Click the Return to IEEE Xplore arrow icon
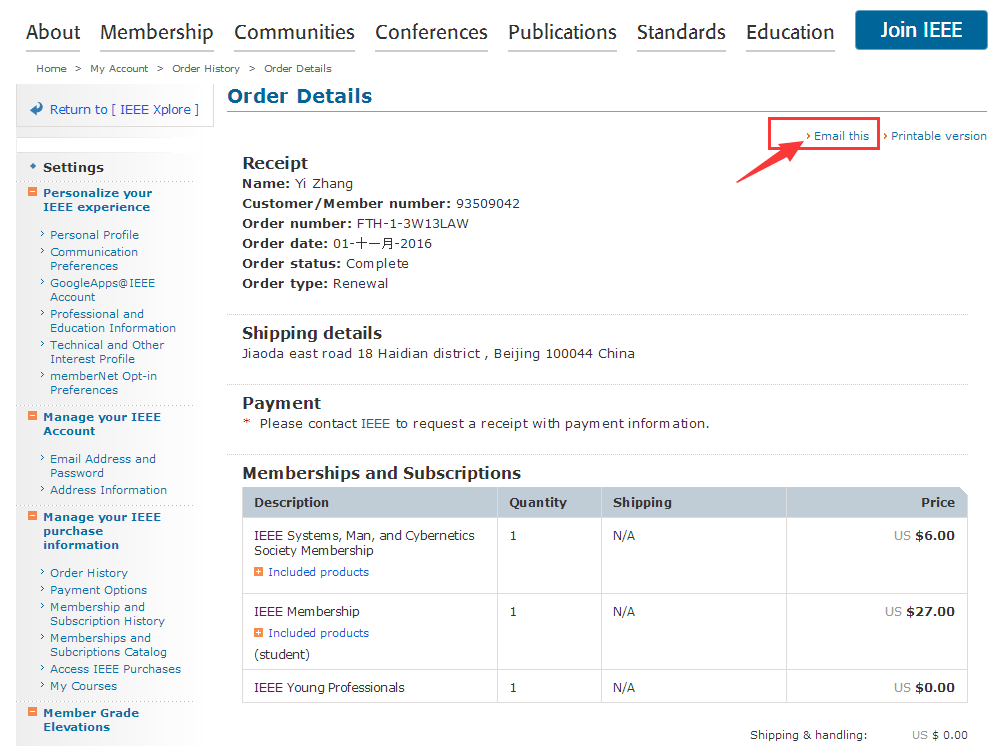Image resolution: width=999 pixels, height=746 pixels. click(36, 109)
